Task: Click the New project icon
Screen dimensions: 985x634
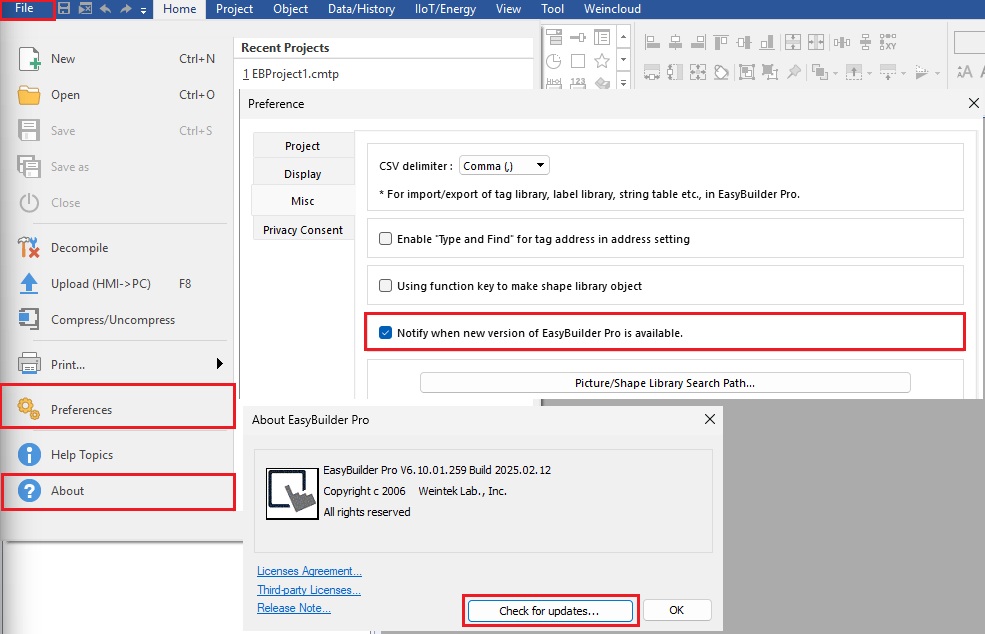Action: (x=30, y=59)
